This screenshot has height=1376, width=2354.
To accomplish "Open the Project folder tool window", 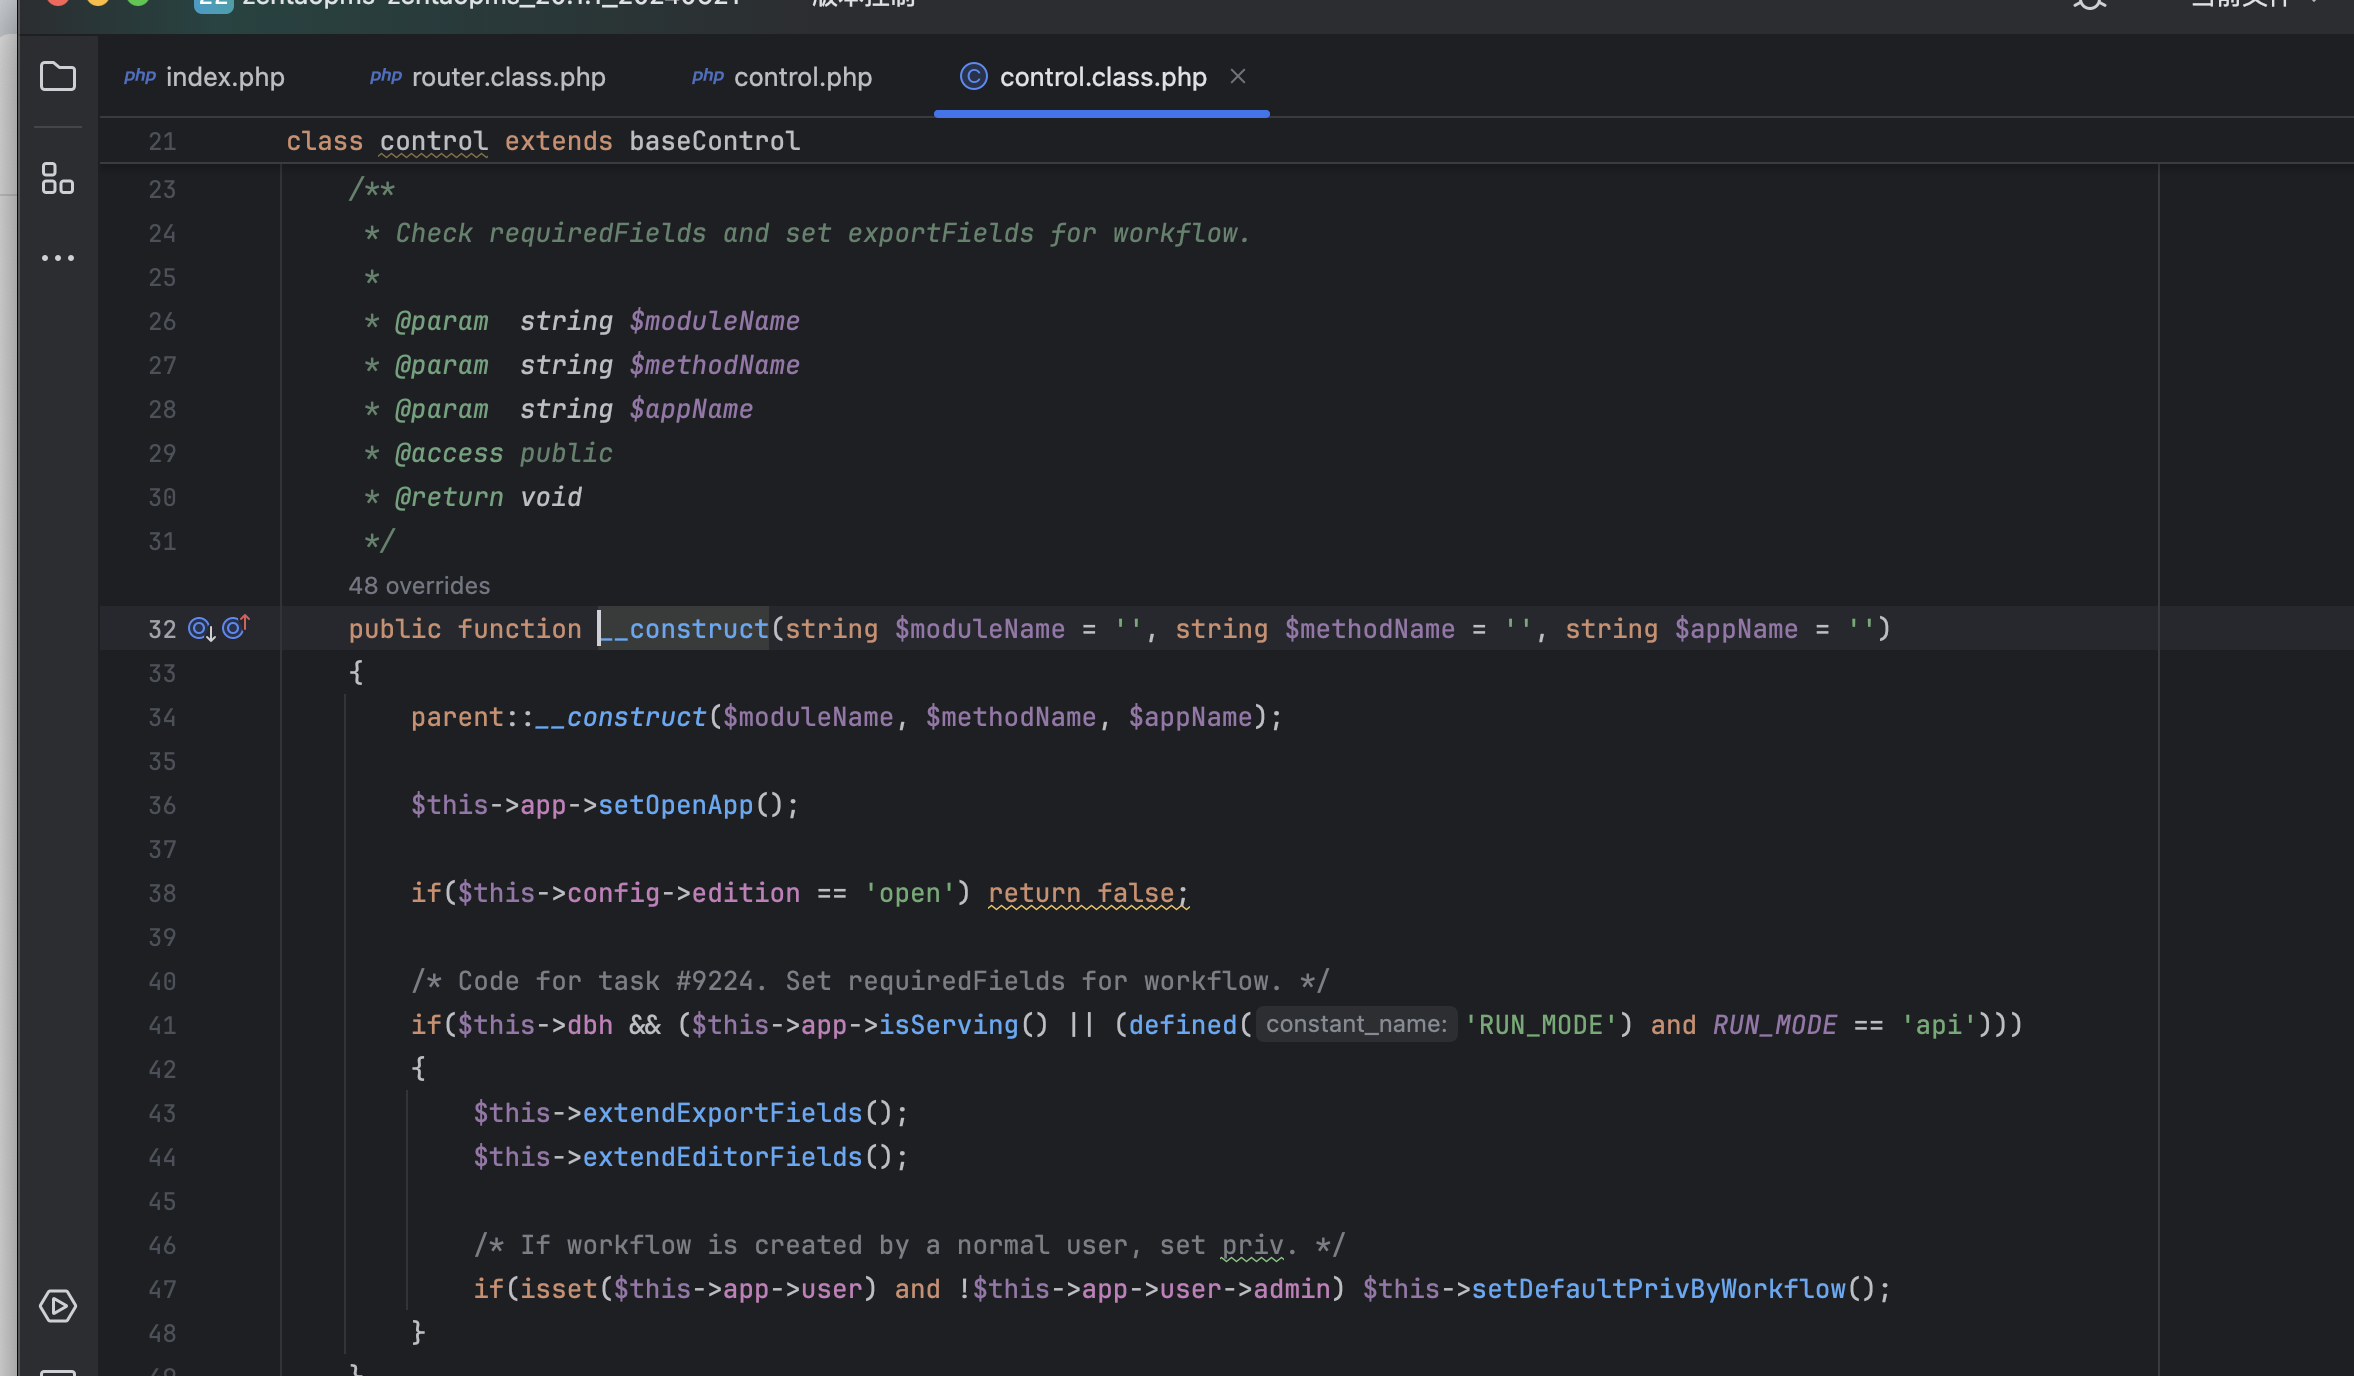I will pyautogui.click(x=58, y=77).
